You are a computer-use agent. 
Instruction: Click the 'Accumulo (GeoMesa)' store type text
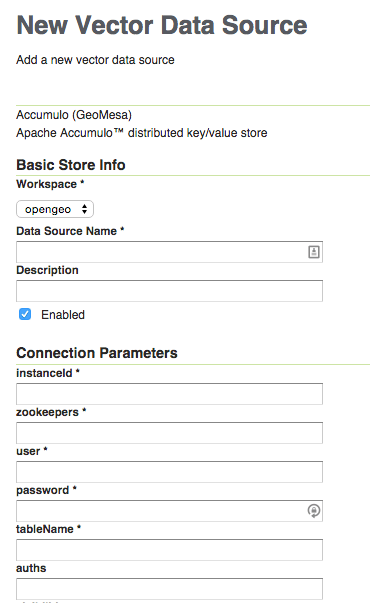(x=74, y=115)
